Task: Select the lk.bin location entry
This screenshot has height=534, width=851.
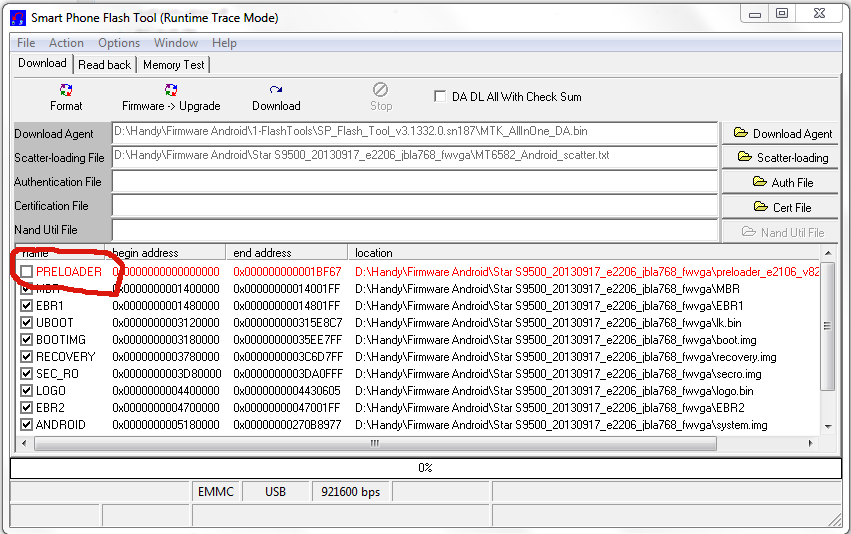Action: 548,323
